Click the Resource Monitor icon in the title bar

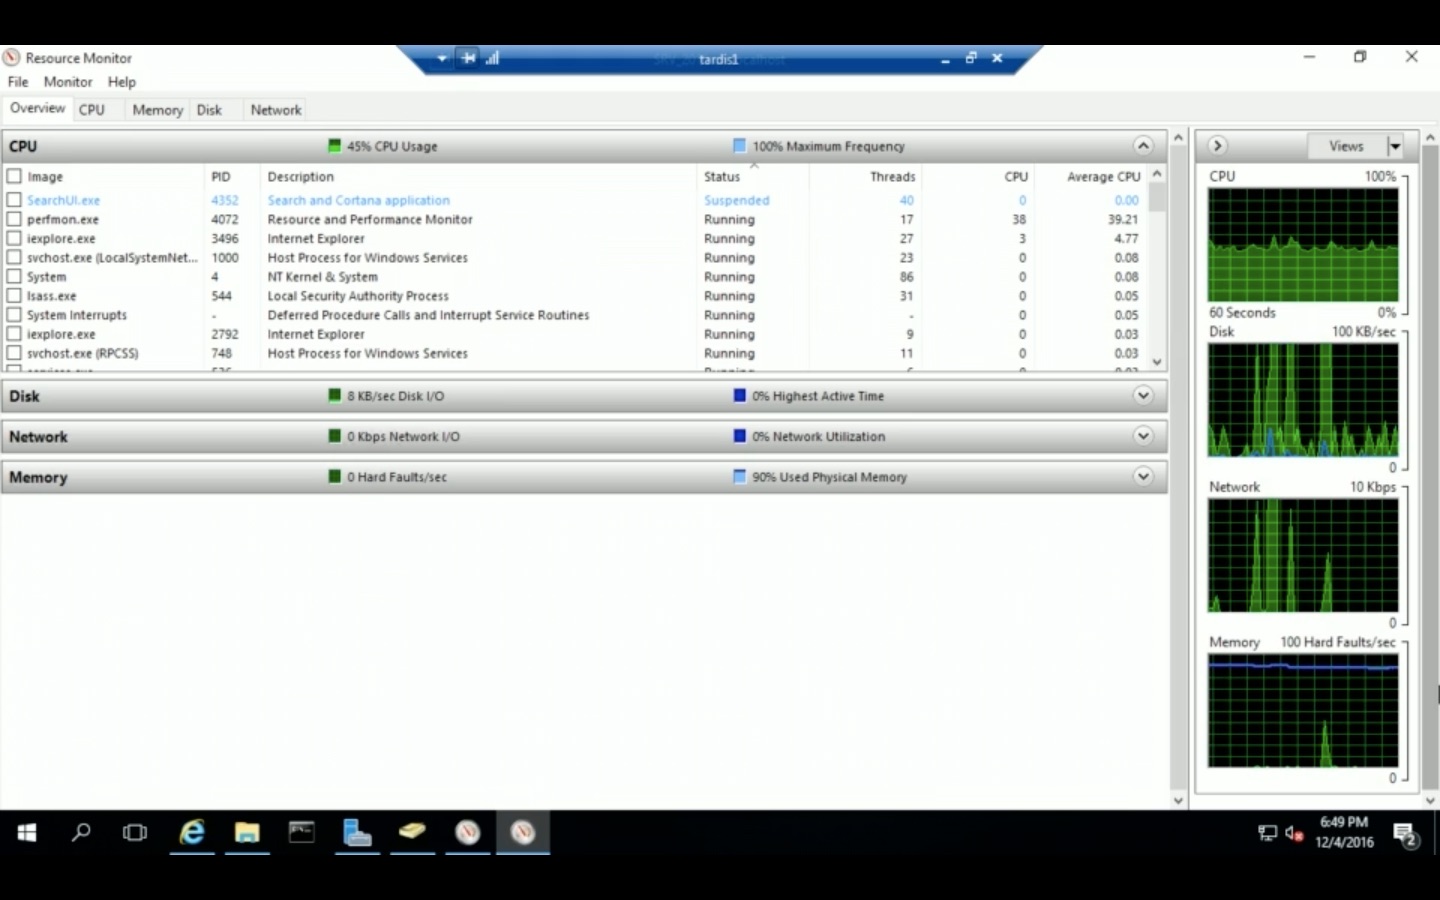[x=10, y=57]
